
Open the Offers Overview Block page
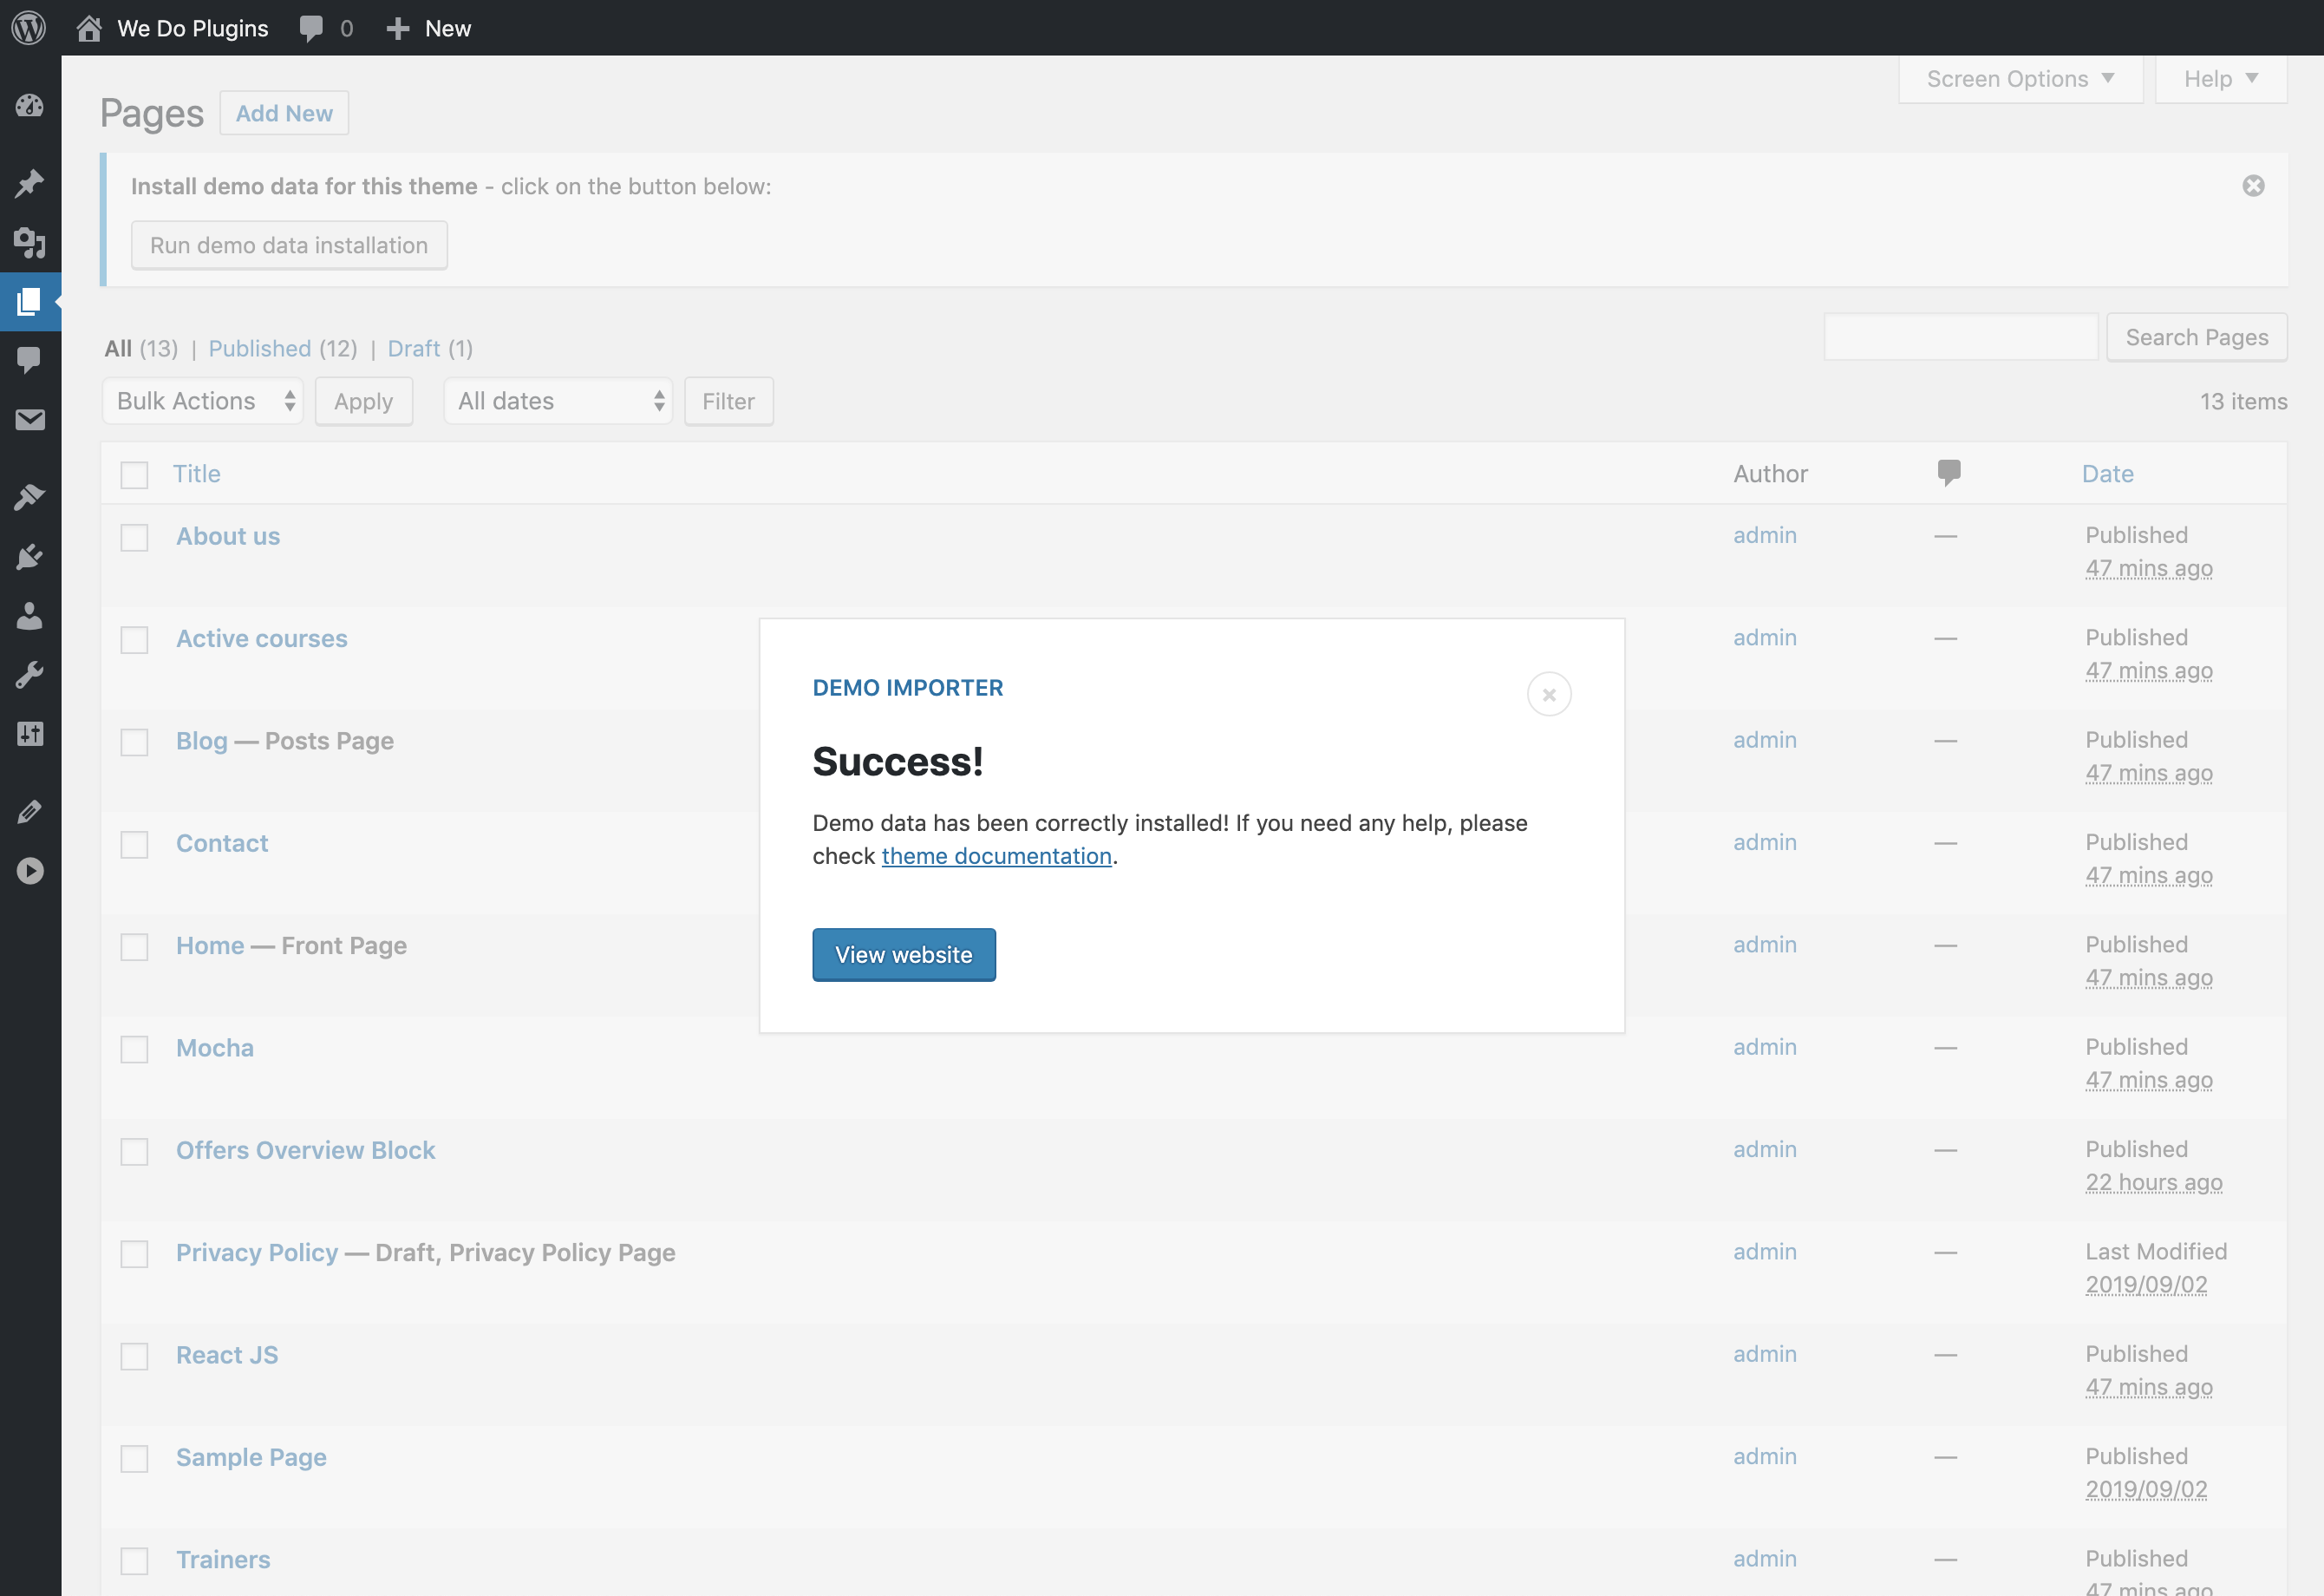click(305, 1150)
